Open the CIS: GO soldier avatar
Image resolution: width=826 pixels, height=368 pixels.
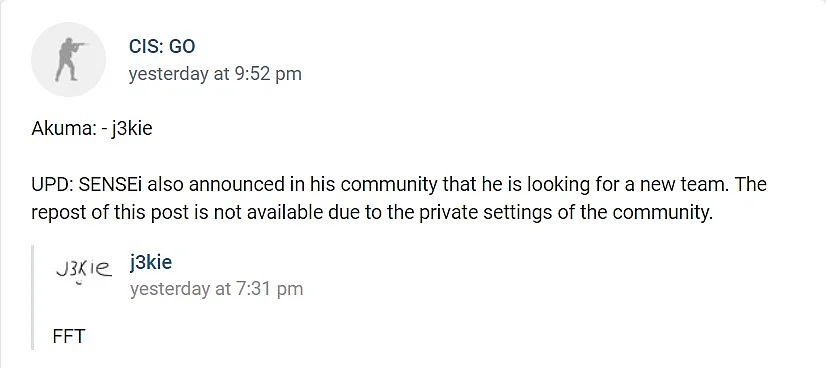68,59
